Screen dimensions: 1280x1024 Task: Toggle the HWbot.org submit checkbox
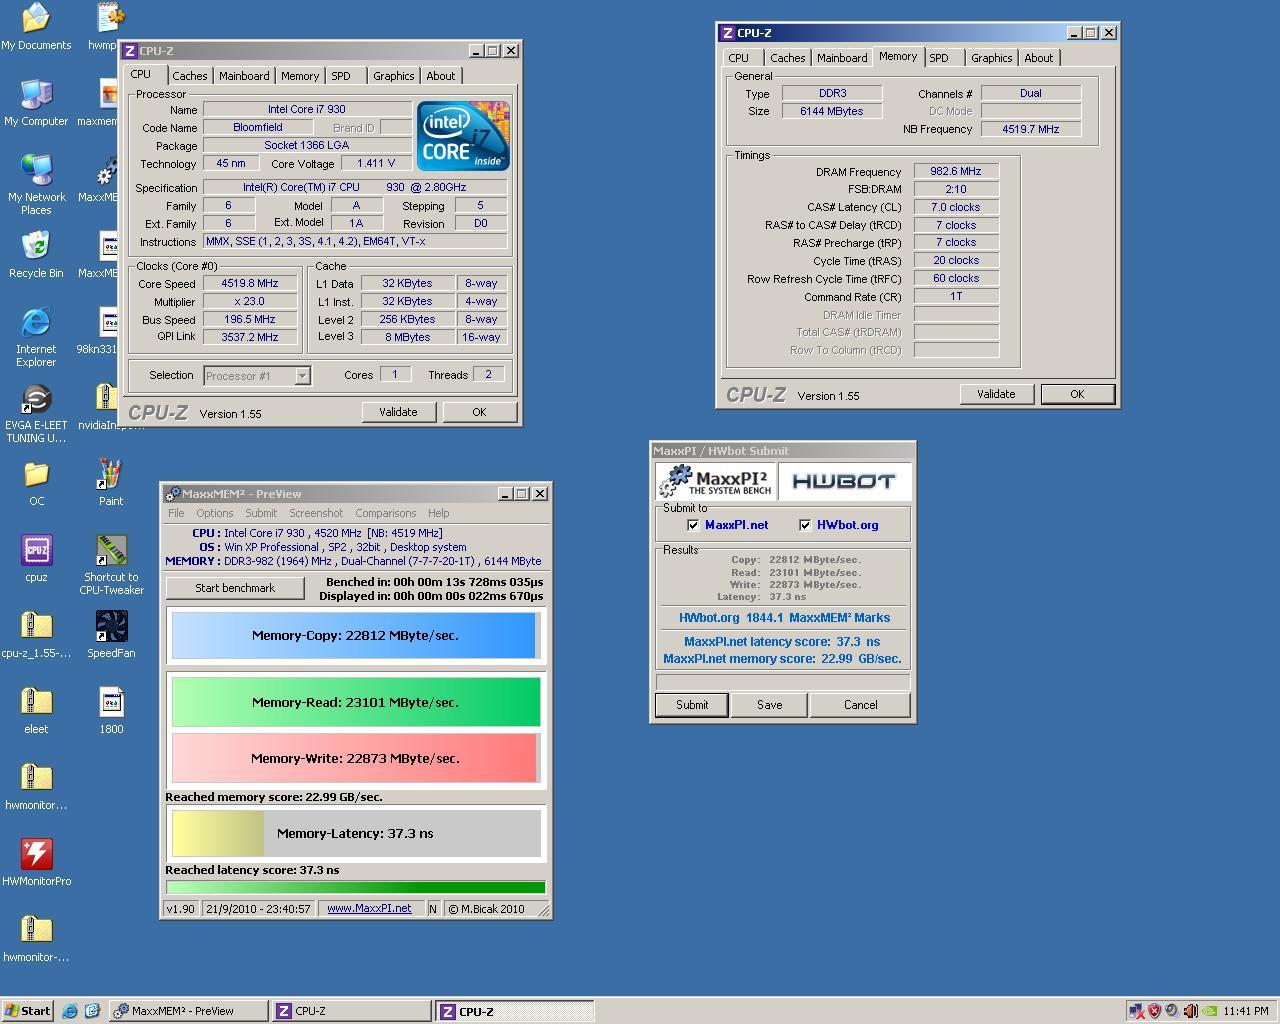click(805, 525)
